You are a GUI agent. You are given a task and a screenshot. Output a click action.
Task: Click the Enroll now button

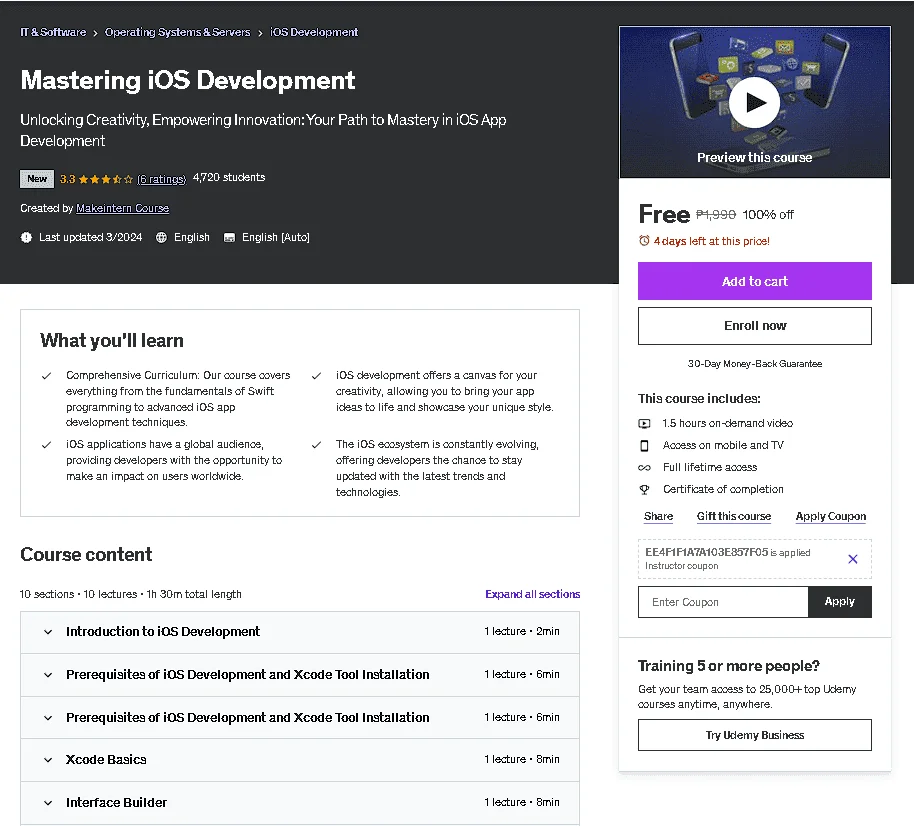(754, 326)
